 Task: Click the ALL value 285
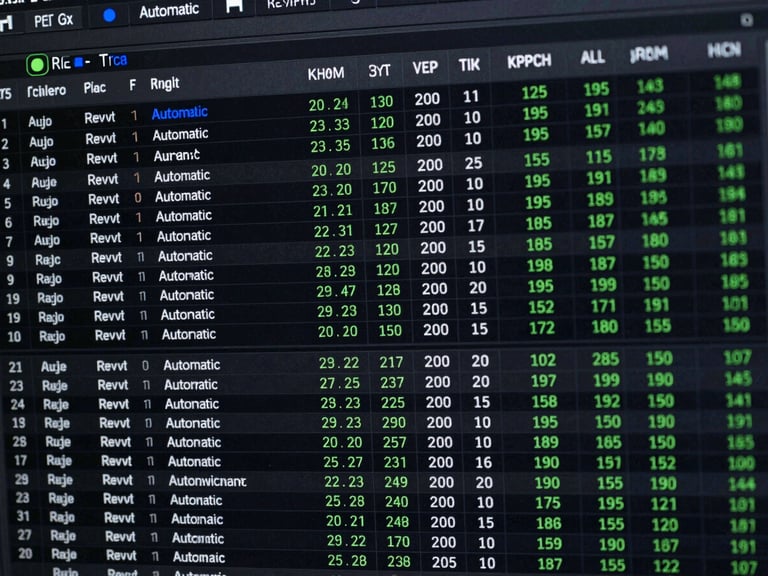pyautogui.click(x=606, y=359)
